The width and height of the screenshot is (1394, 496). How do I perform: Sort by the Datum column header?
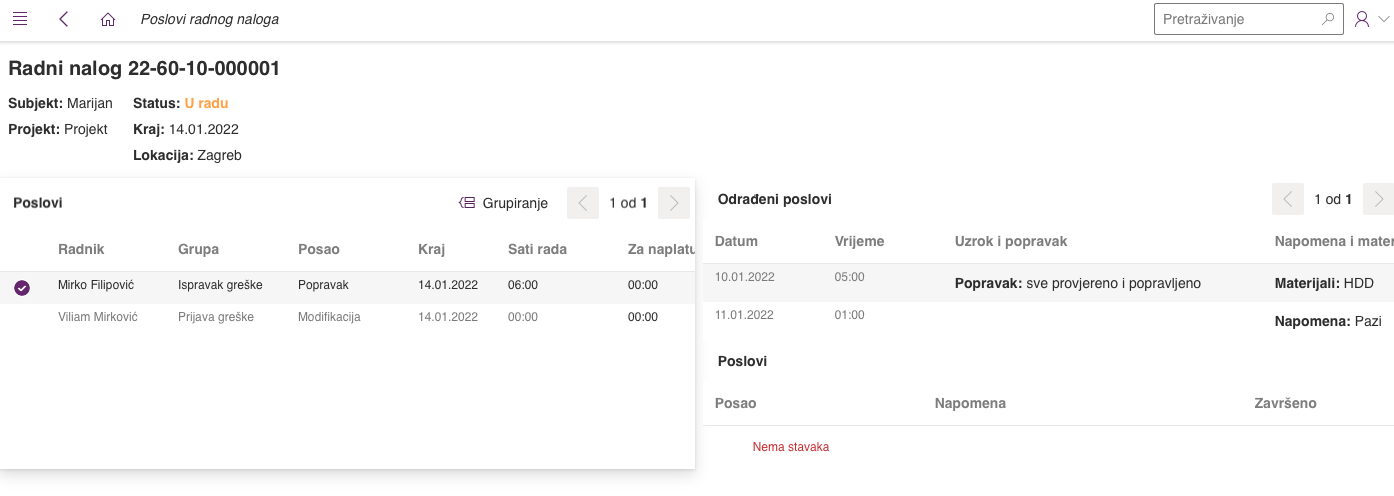coord(736,241)
